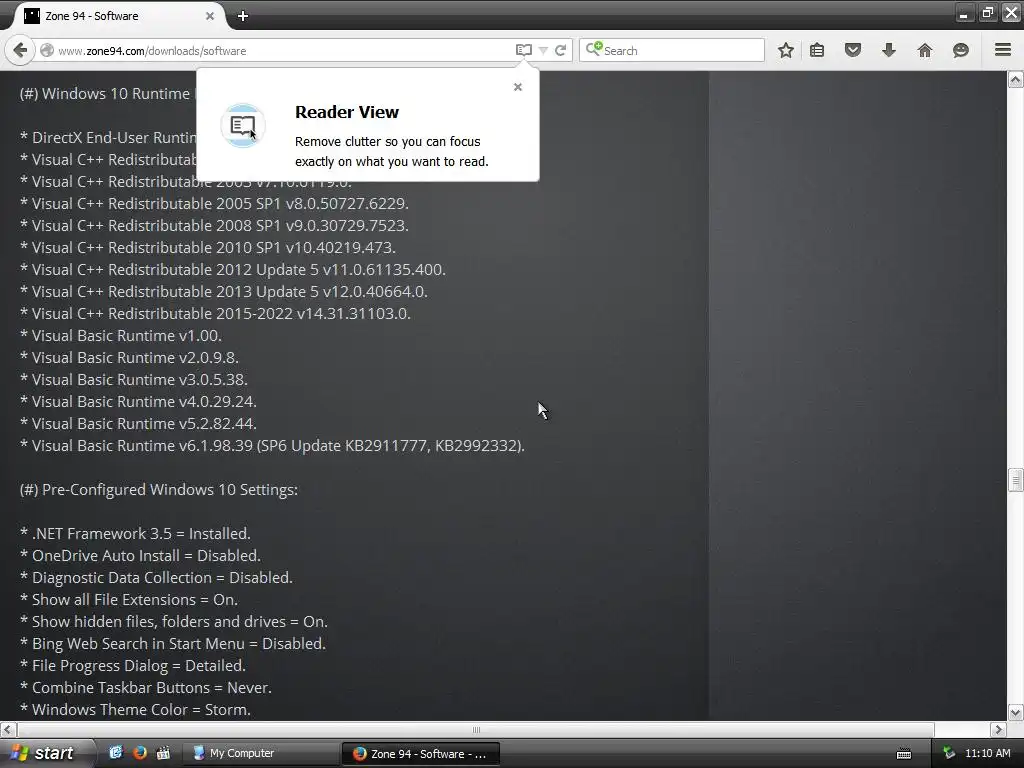The image size is (1024, 768).
Task: Click 'Visual C++ Redistributable 2008 SP1' line
Action: pos(214,226)
